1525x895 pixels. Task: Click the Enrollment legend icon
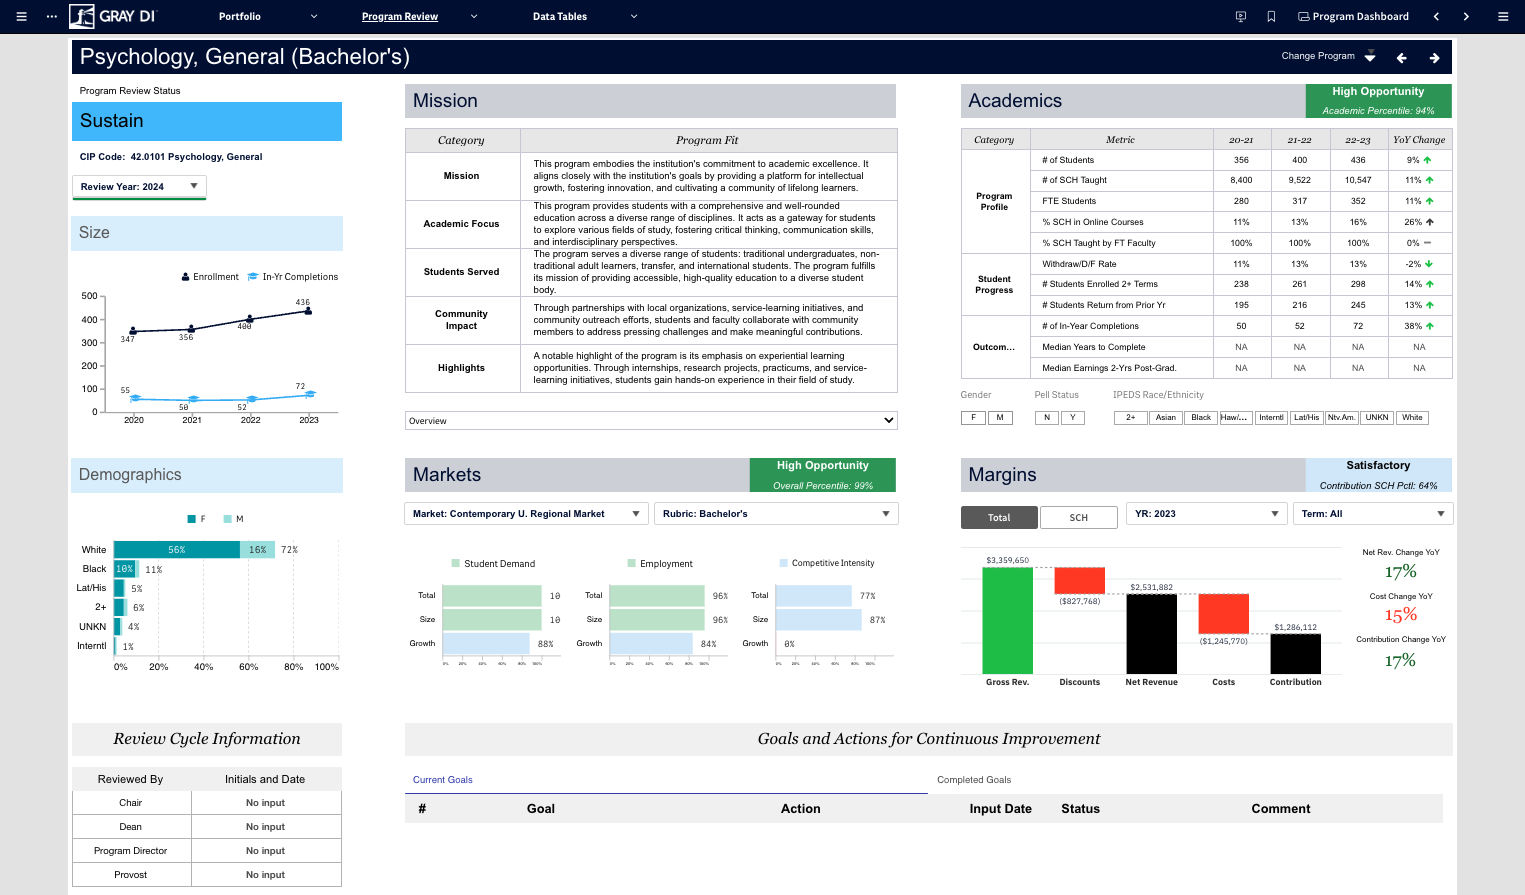186,277
